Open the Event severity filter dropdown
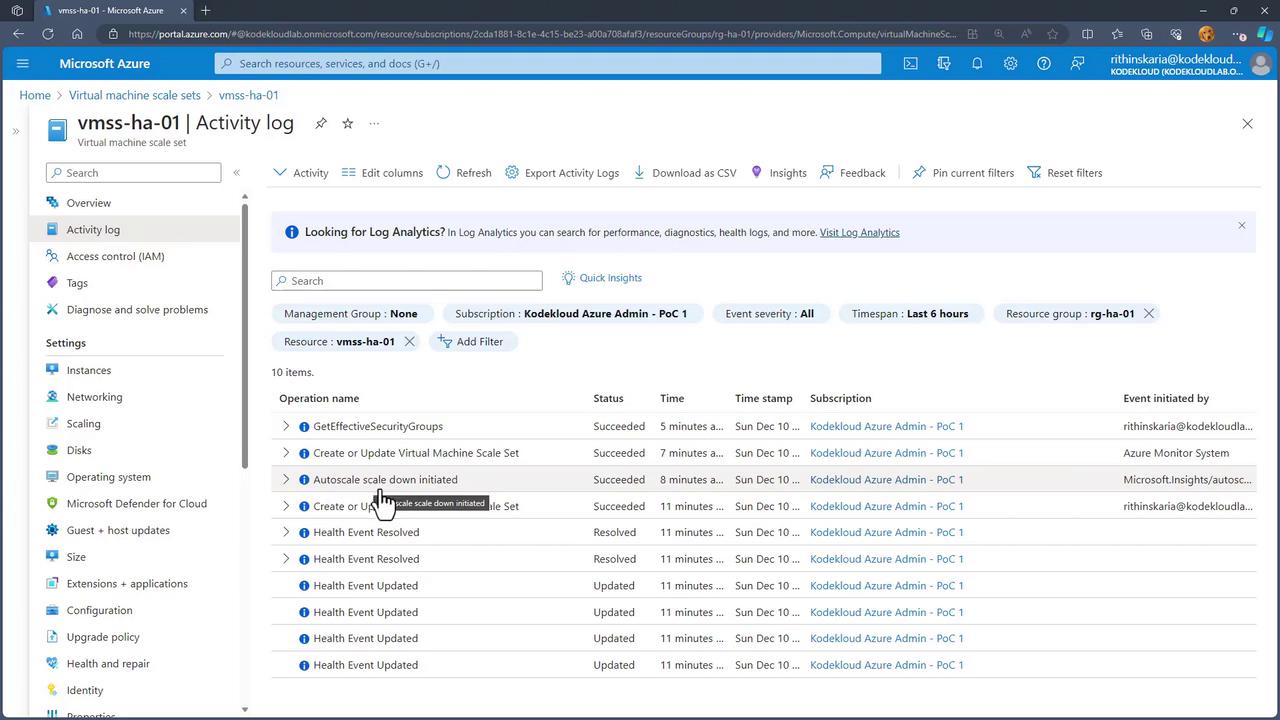 (x=769, y=313)
